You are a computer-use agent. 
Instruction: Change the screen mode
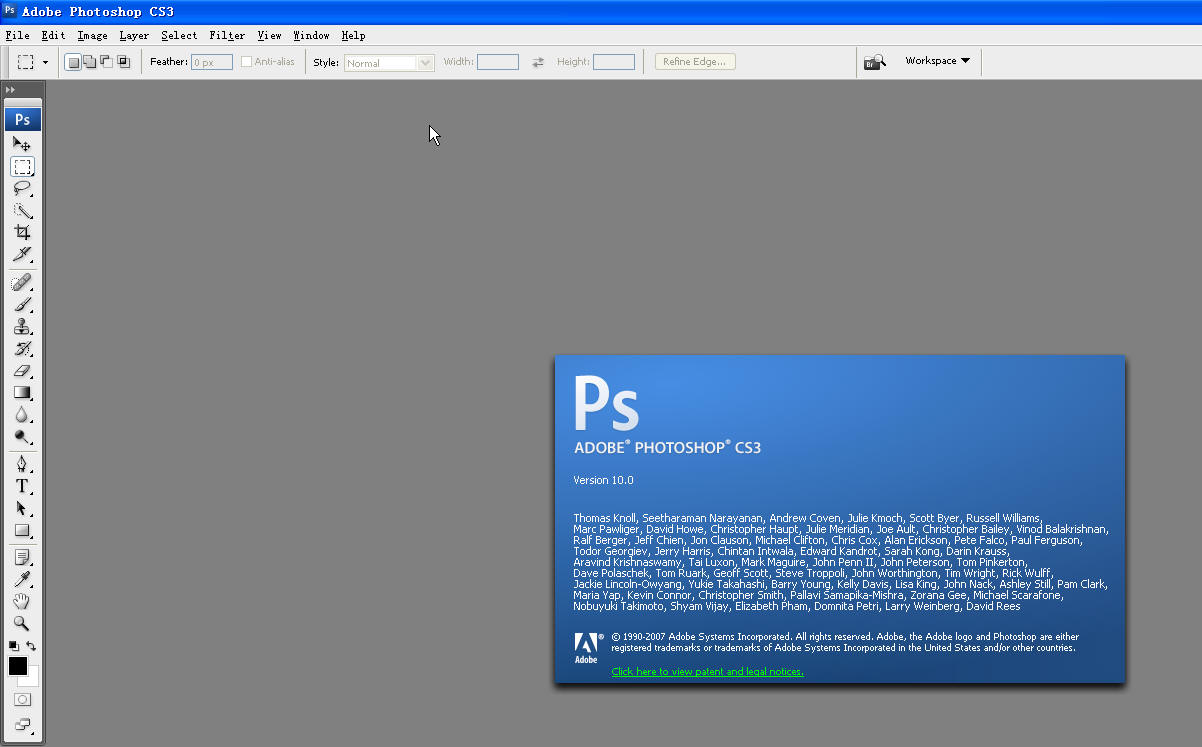22,724
